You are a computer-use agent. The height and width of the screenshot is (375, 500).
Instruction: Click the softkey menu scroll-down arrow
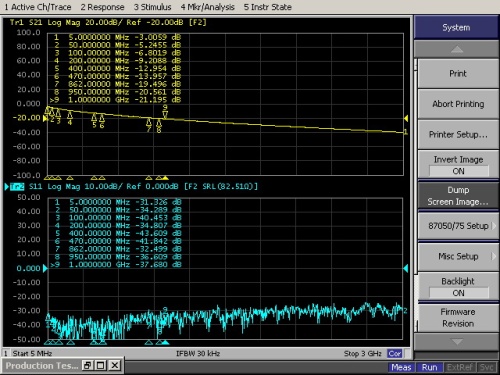tap(456, 342)
